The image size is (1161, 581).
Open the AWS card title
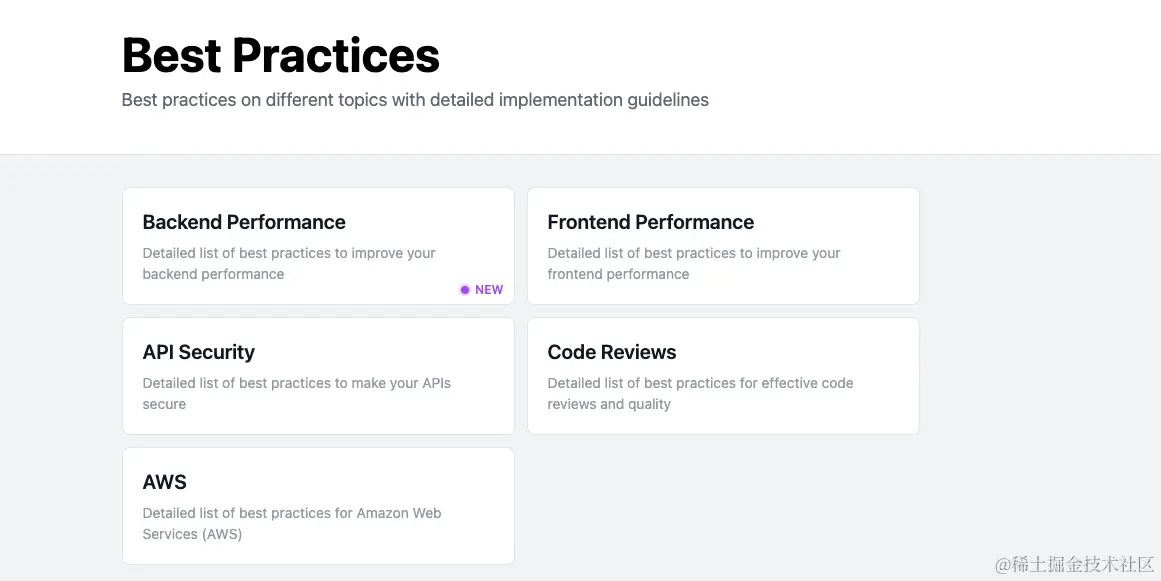165,482
